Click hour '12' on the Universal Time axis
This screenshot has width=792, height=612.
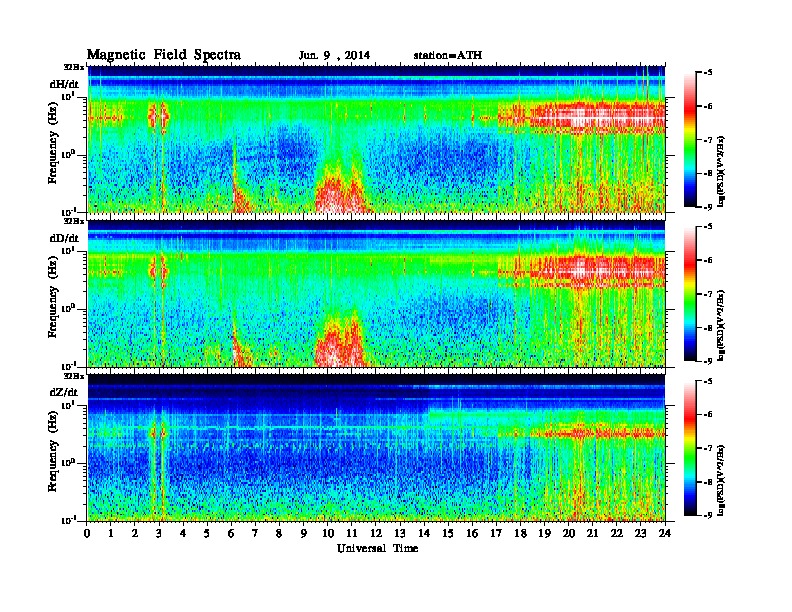(376, 533)
